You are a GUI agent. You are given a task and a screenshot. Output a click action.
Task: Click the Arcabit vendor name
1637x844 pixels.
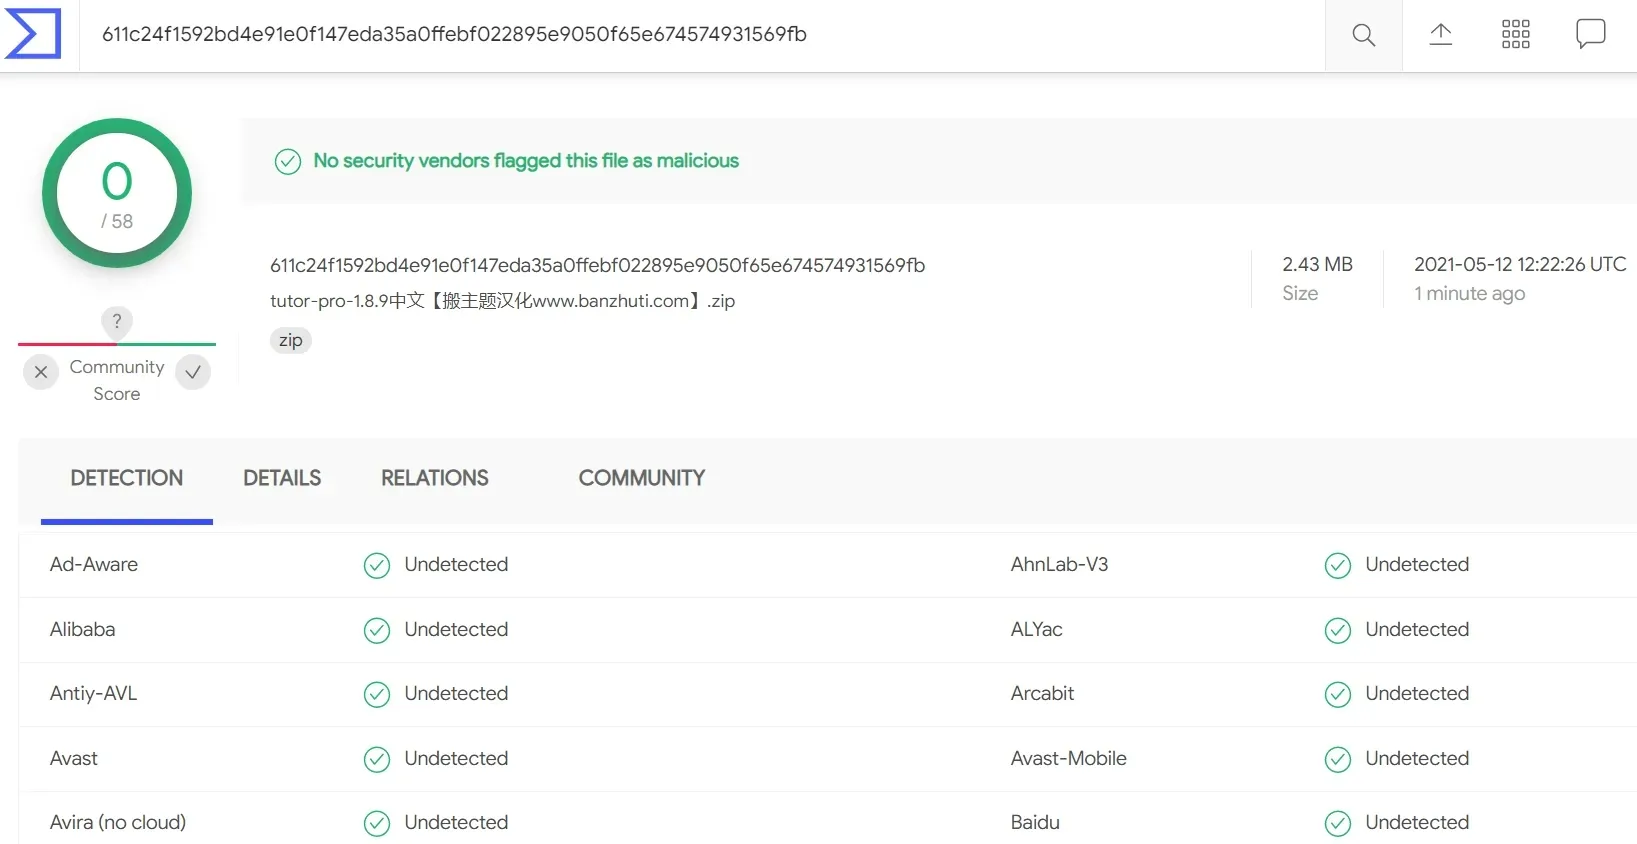pyautogui.click(x=1042, y=693)
